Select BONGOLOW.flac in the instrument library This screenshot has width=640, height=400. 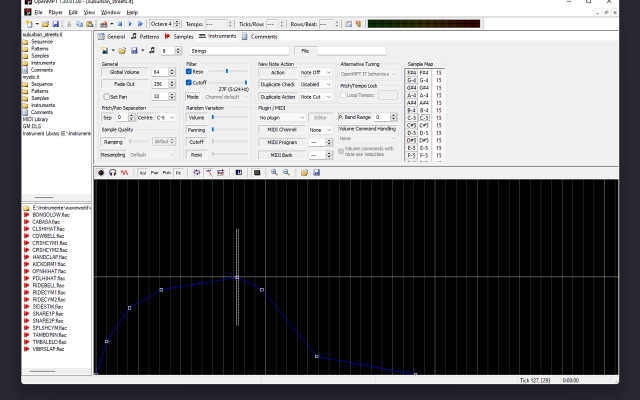pos(51,215)
